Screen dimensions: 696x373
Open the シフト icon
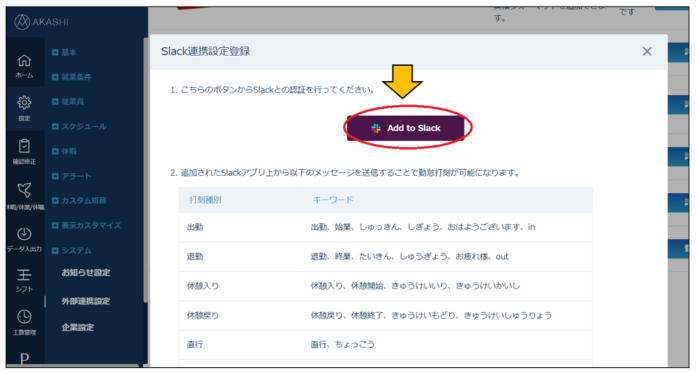(24, 281)
